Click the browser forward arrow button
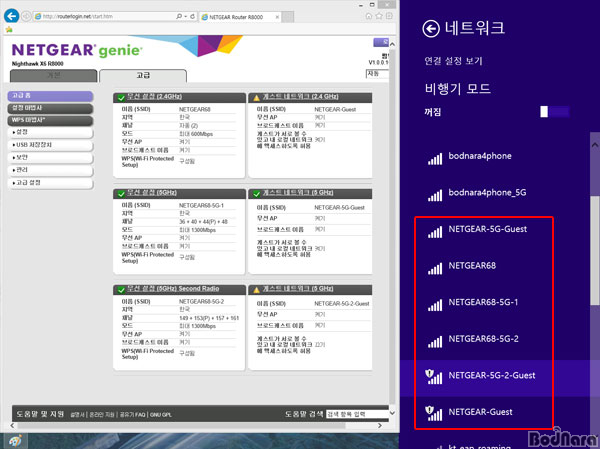Screen dimensions: 600x449 pyautogui.click(x=26, y=16)
